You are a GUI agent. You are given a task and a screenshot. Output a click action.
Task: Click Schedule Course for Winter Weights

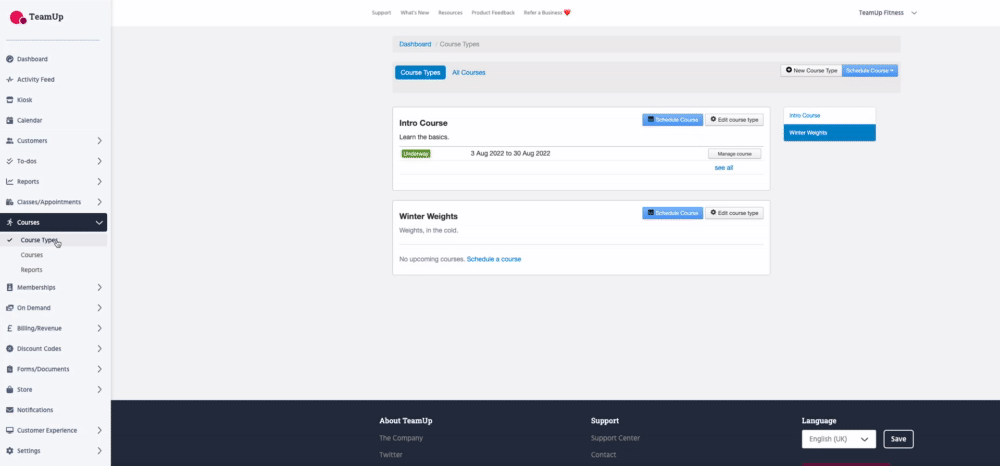pyautogui.click(x=672, y=213)
